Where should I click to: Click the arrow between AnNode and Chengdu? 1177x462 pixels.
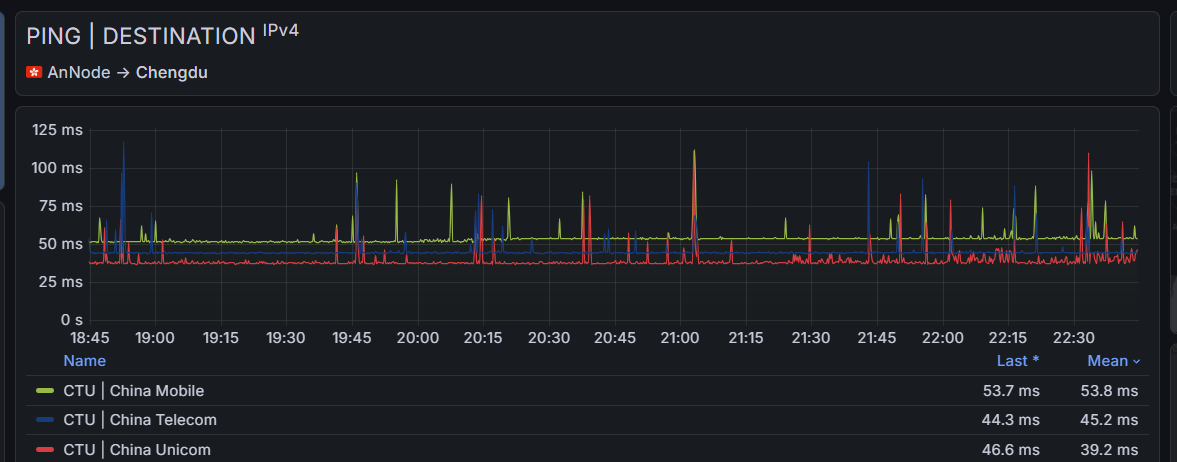click(123, 73)
